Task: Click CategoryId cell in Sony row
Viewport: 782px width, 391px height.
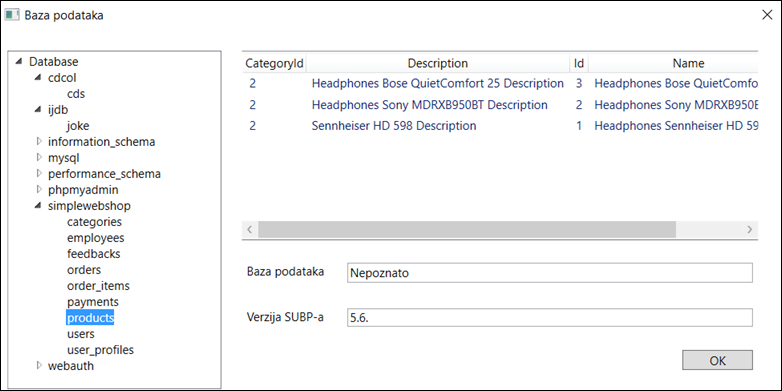Action: pyautogui.click(x=253, y=105)
